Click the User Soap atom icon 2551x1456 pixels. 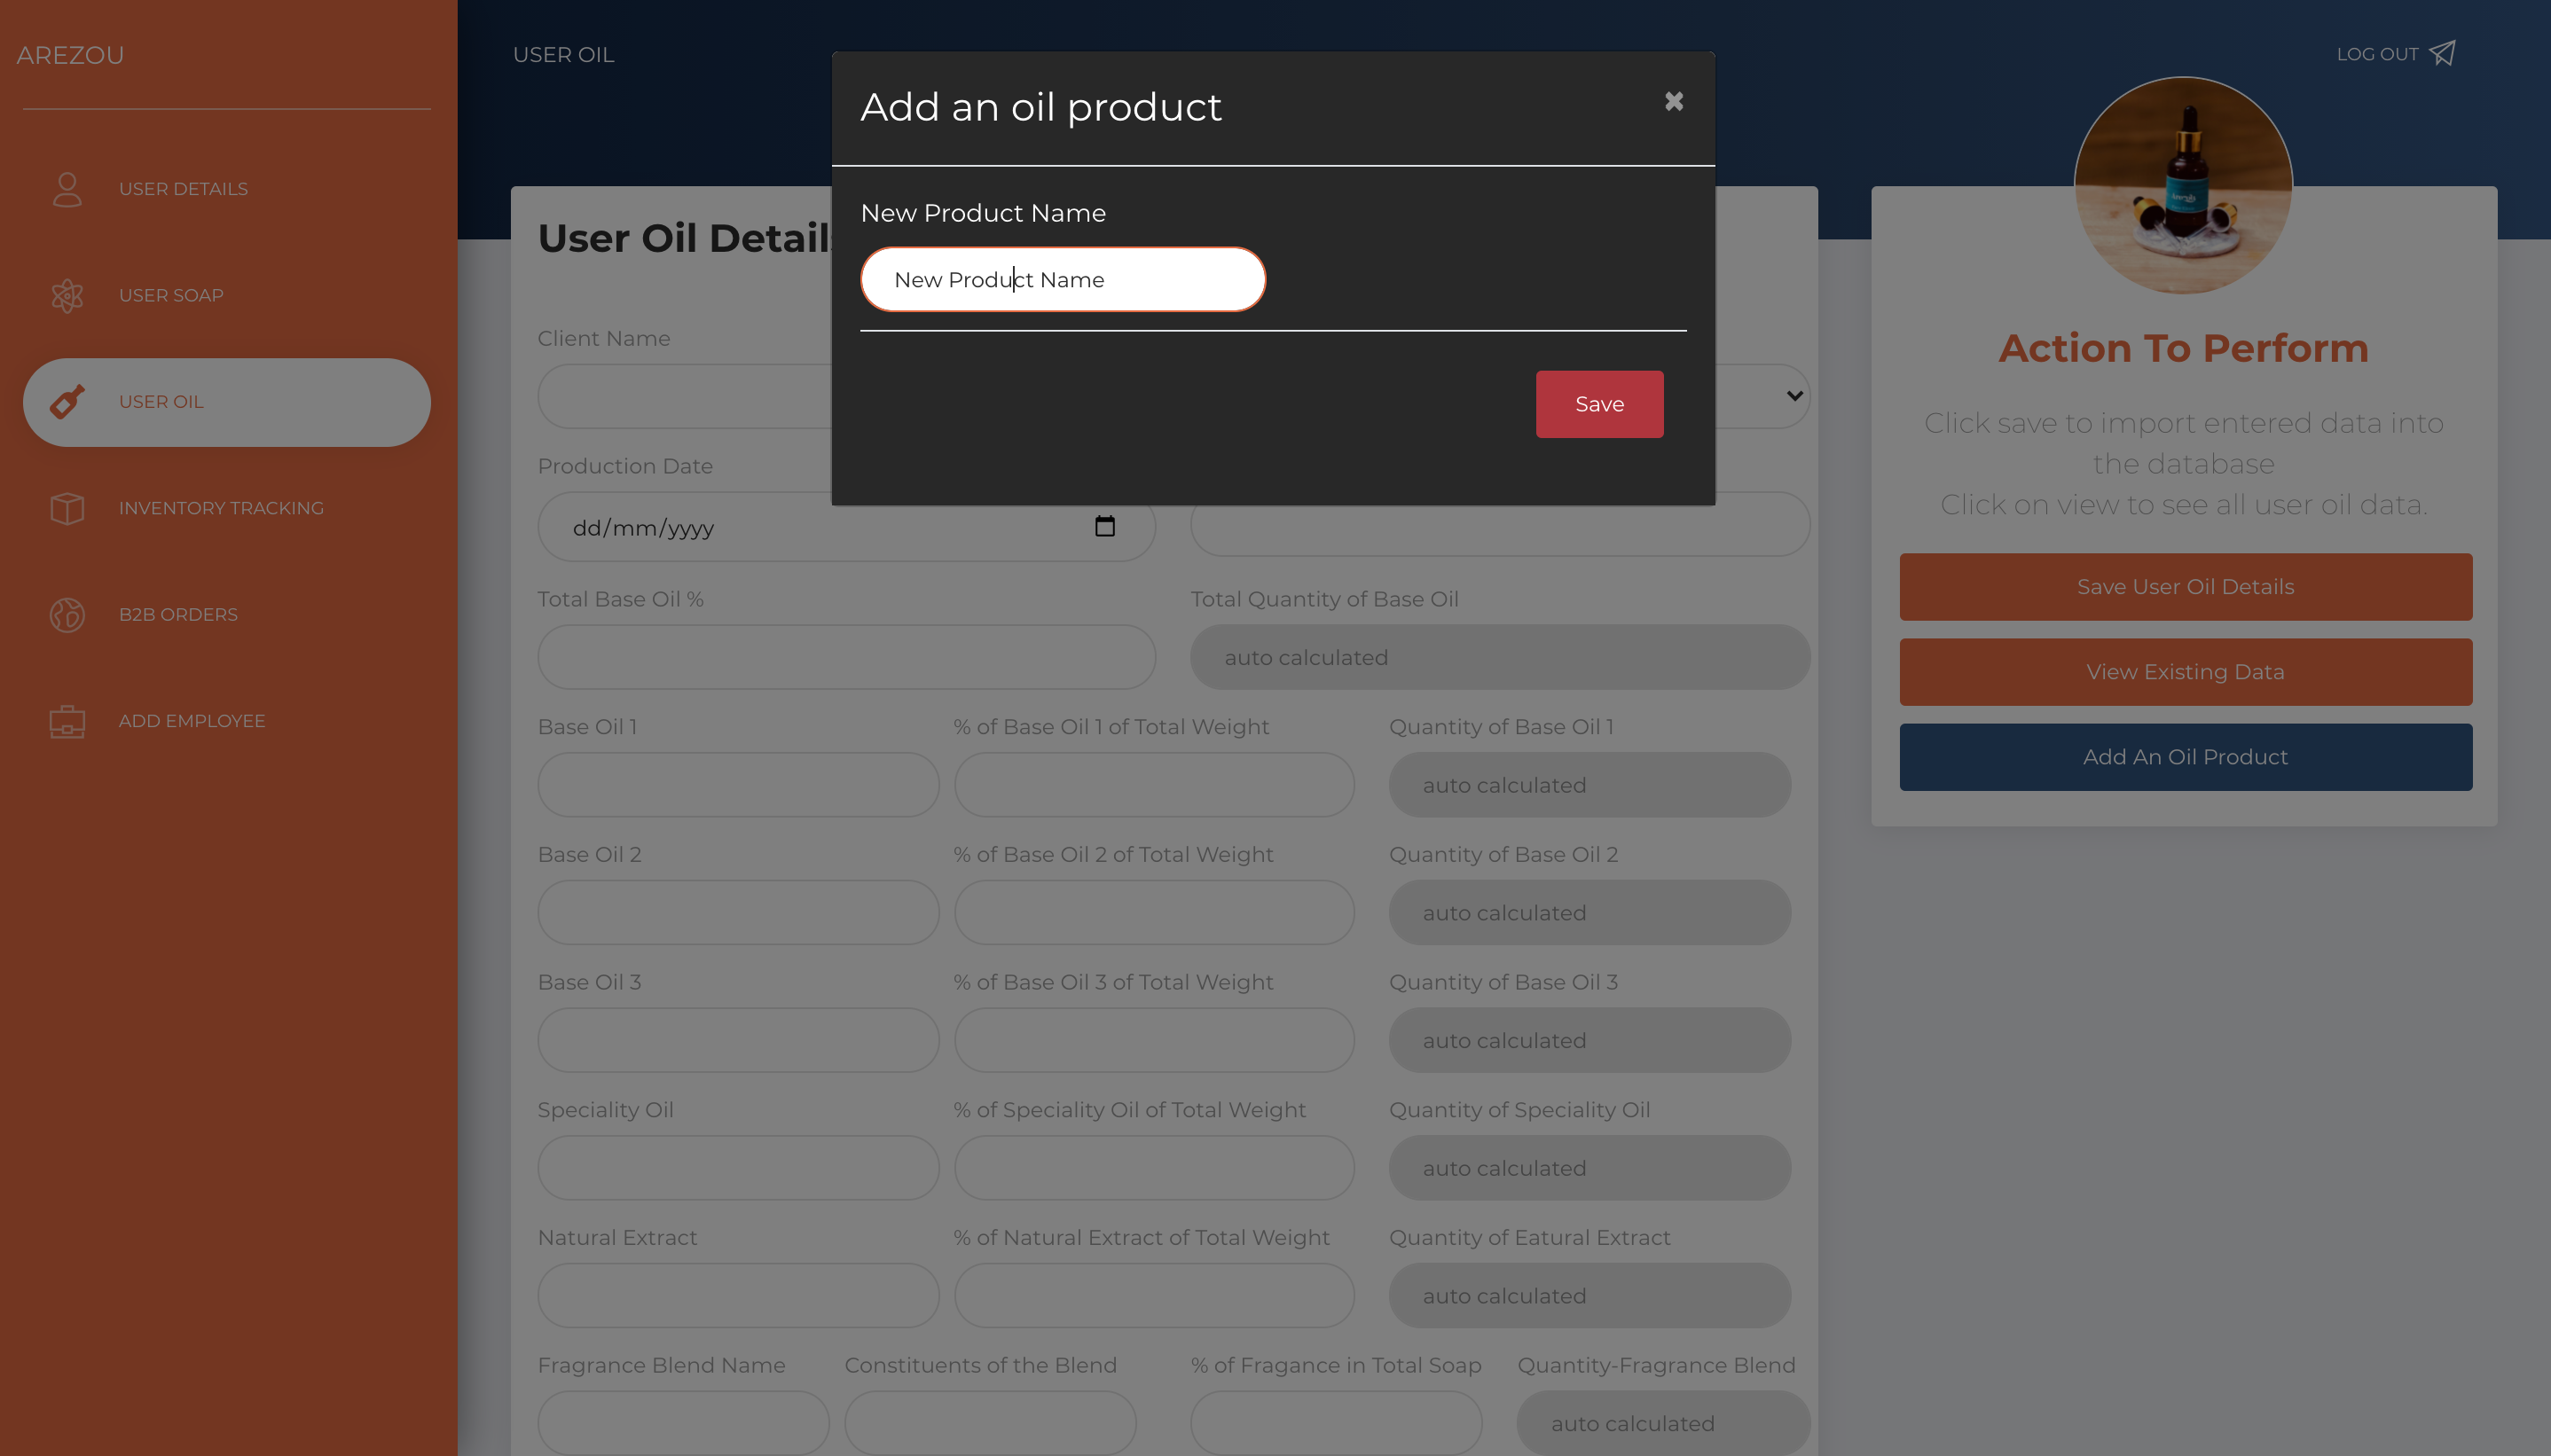click(67, 296)
